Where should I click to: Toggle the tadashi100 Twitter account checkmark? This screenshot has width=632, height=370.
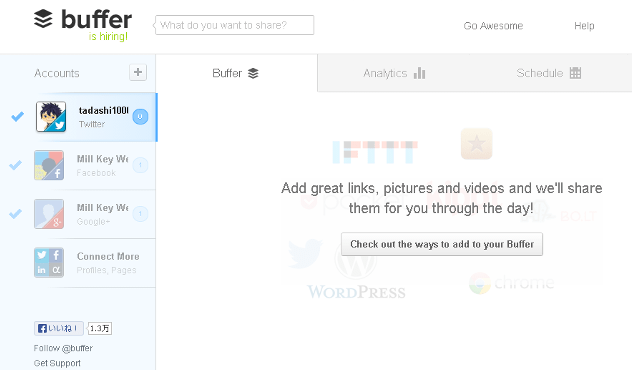[17, 117]
